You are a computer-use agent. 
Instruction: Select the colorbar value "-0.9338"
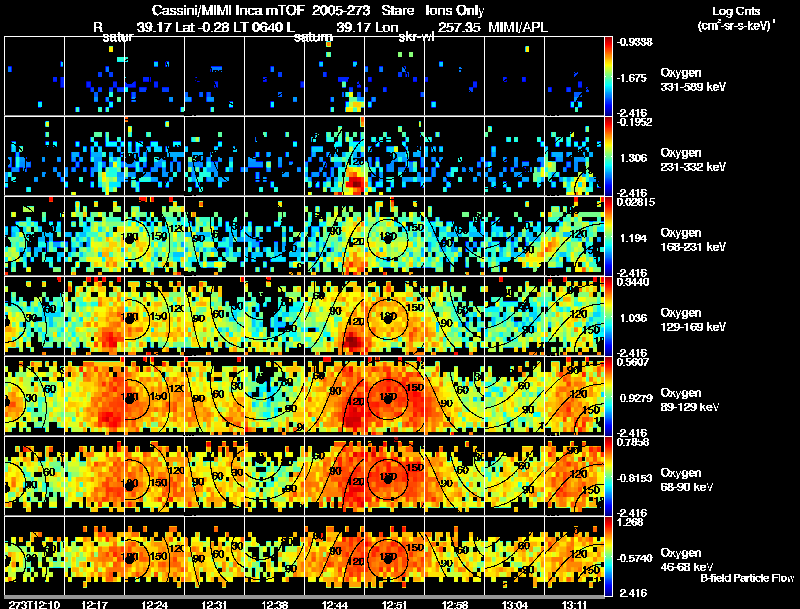click(635, 42)
